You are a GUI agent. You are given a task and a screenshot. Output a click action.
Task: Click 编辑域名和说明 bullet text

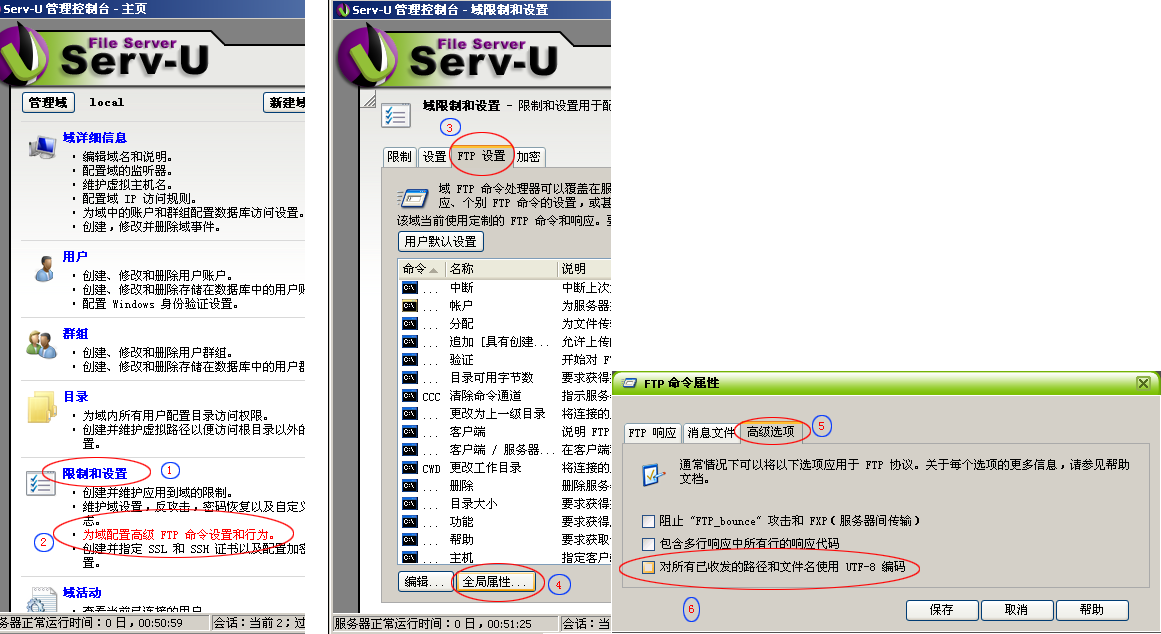point(127,157)
